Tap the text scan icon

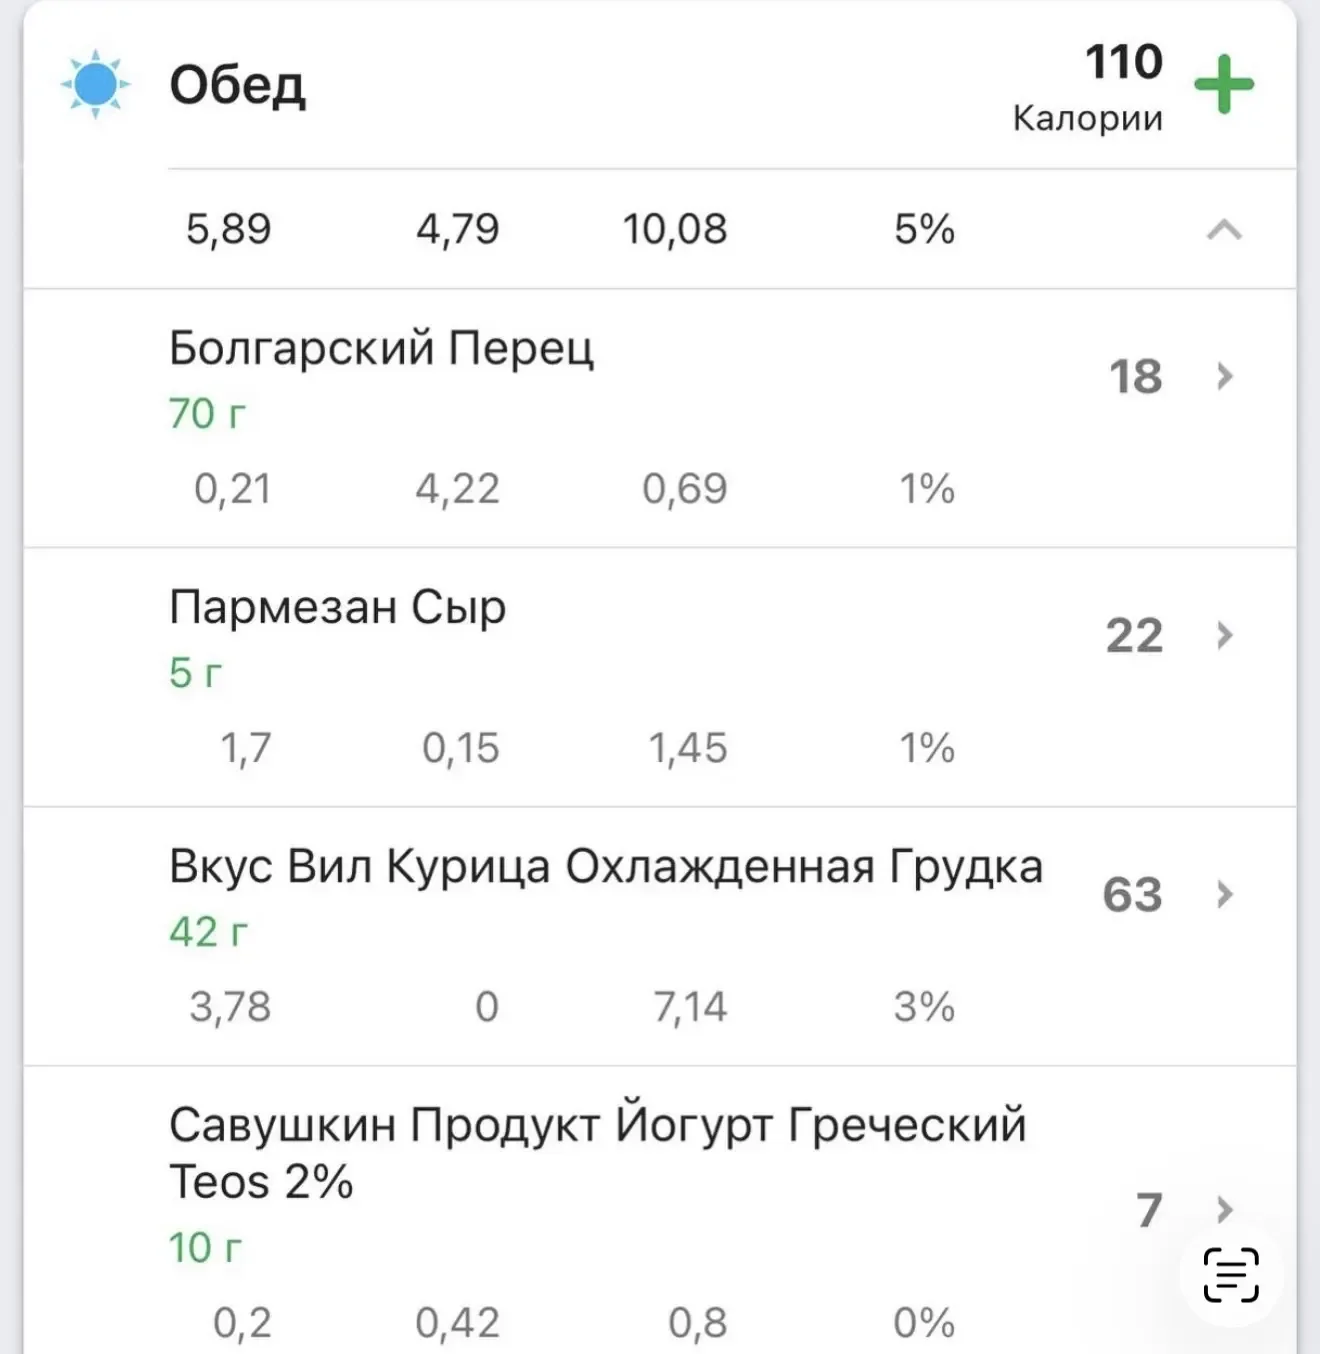click(1231, 1275)
